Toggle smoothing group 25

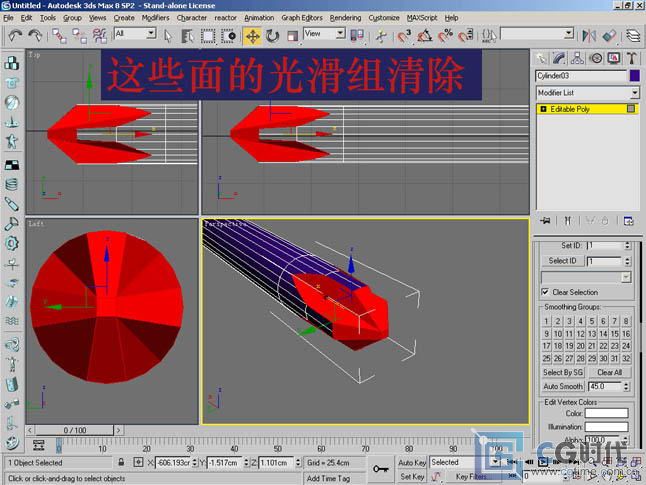click(x=546, y=358)
